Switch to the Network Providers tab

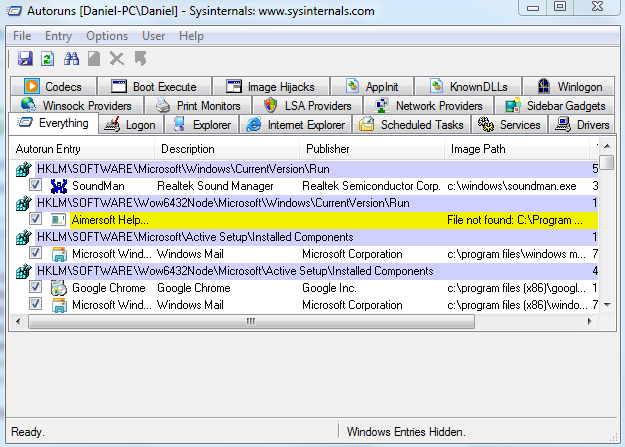428,105
